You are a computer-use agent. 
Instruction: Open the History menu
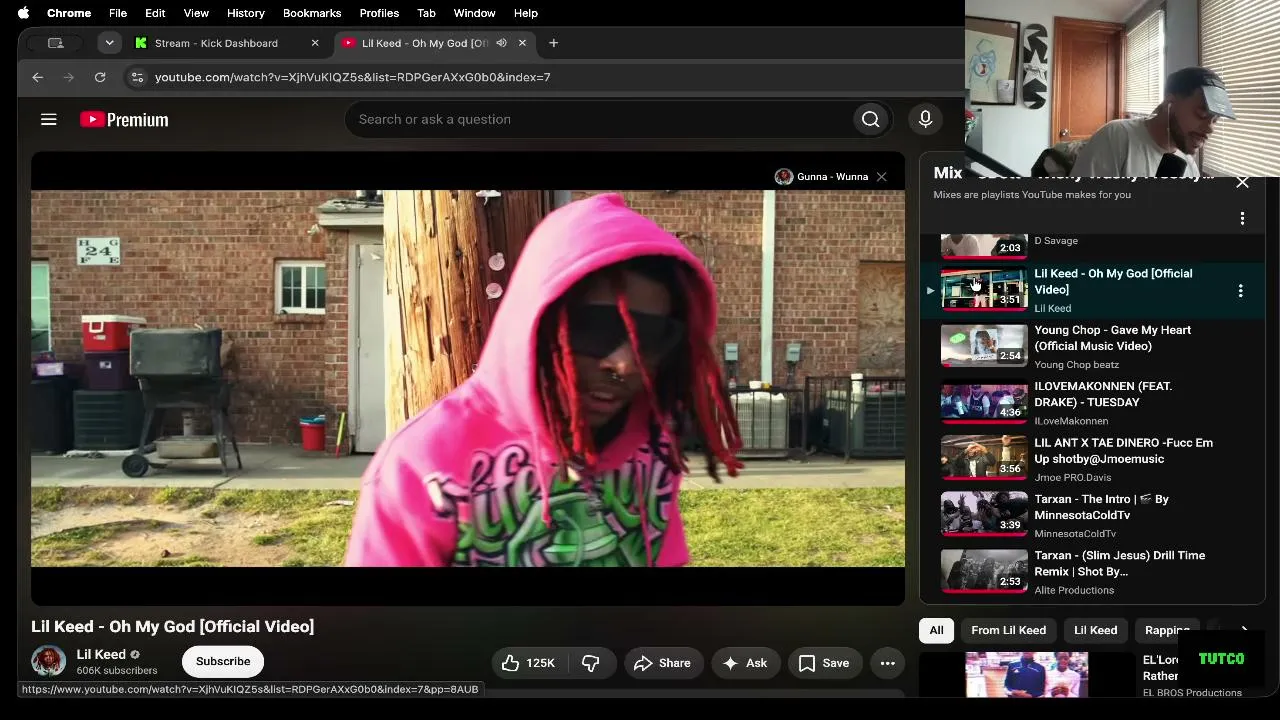point(245,13)
